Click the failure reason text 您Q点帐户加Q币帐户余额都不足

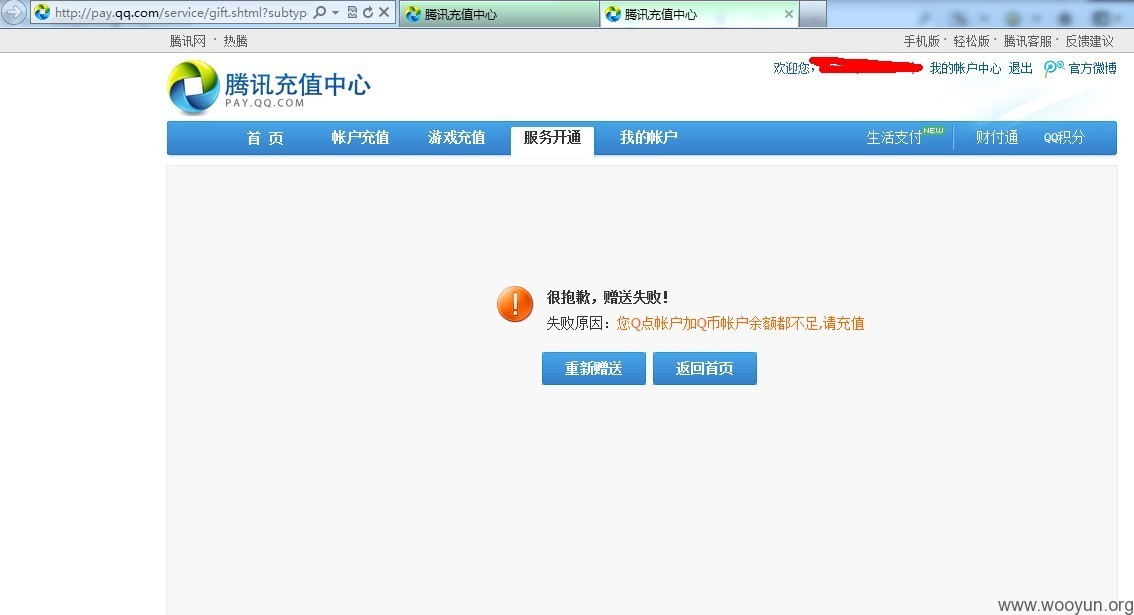coord(717,323)
